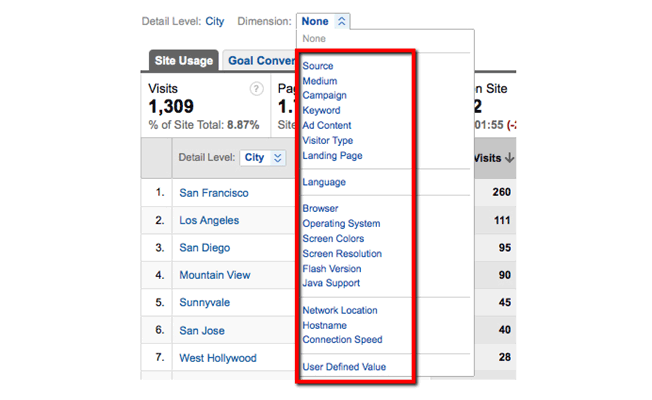Select Hostname dimension
The image size is (652, 400).
coord(324,326)
